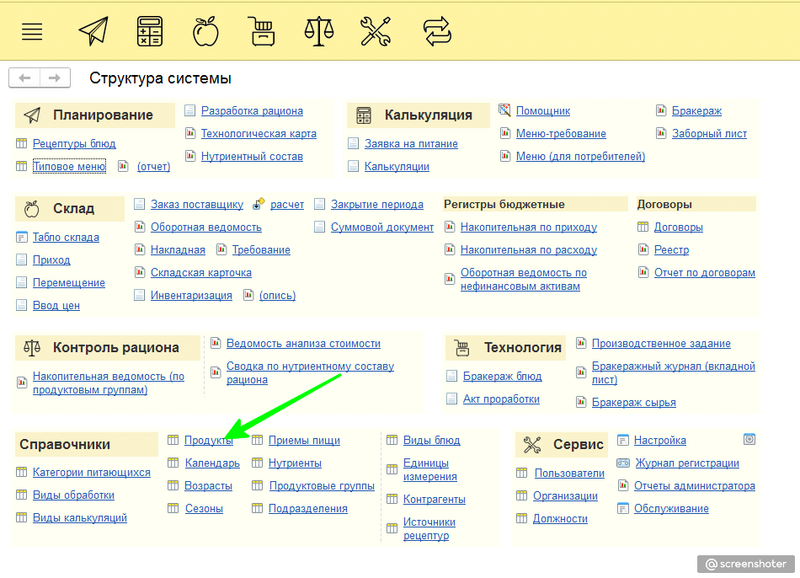
Task: Click the cash register Technology toolbar icon
Action: pos(262,31)
